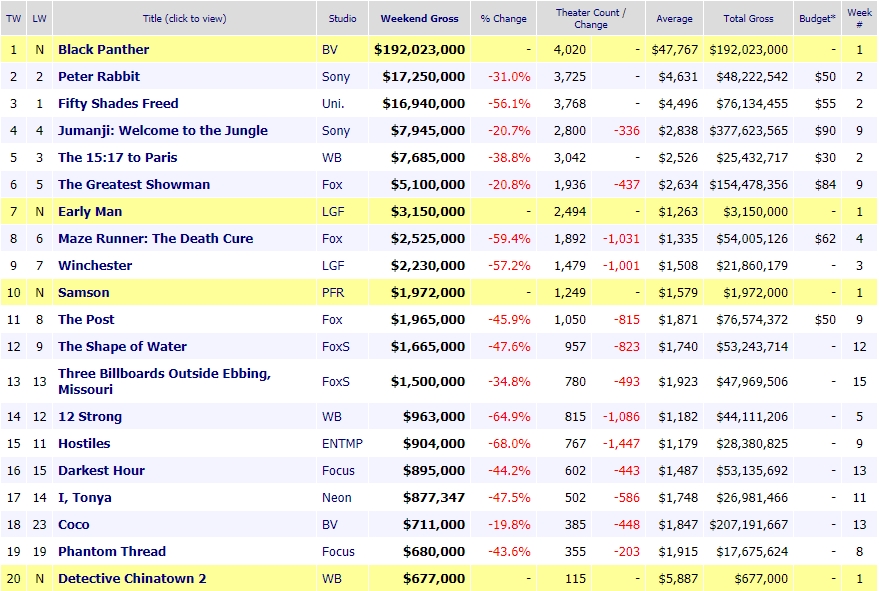
Task: Open the I, Tonya link
Action: coord(85,497)
